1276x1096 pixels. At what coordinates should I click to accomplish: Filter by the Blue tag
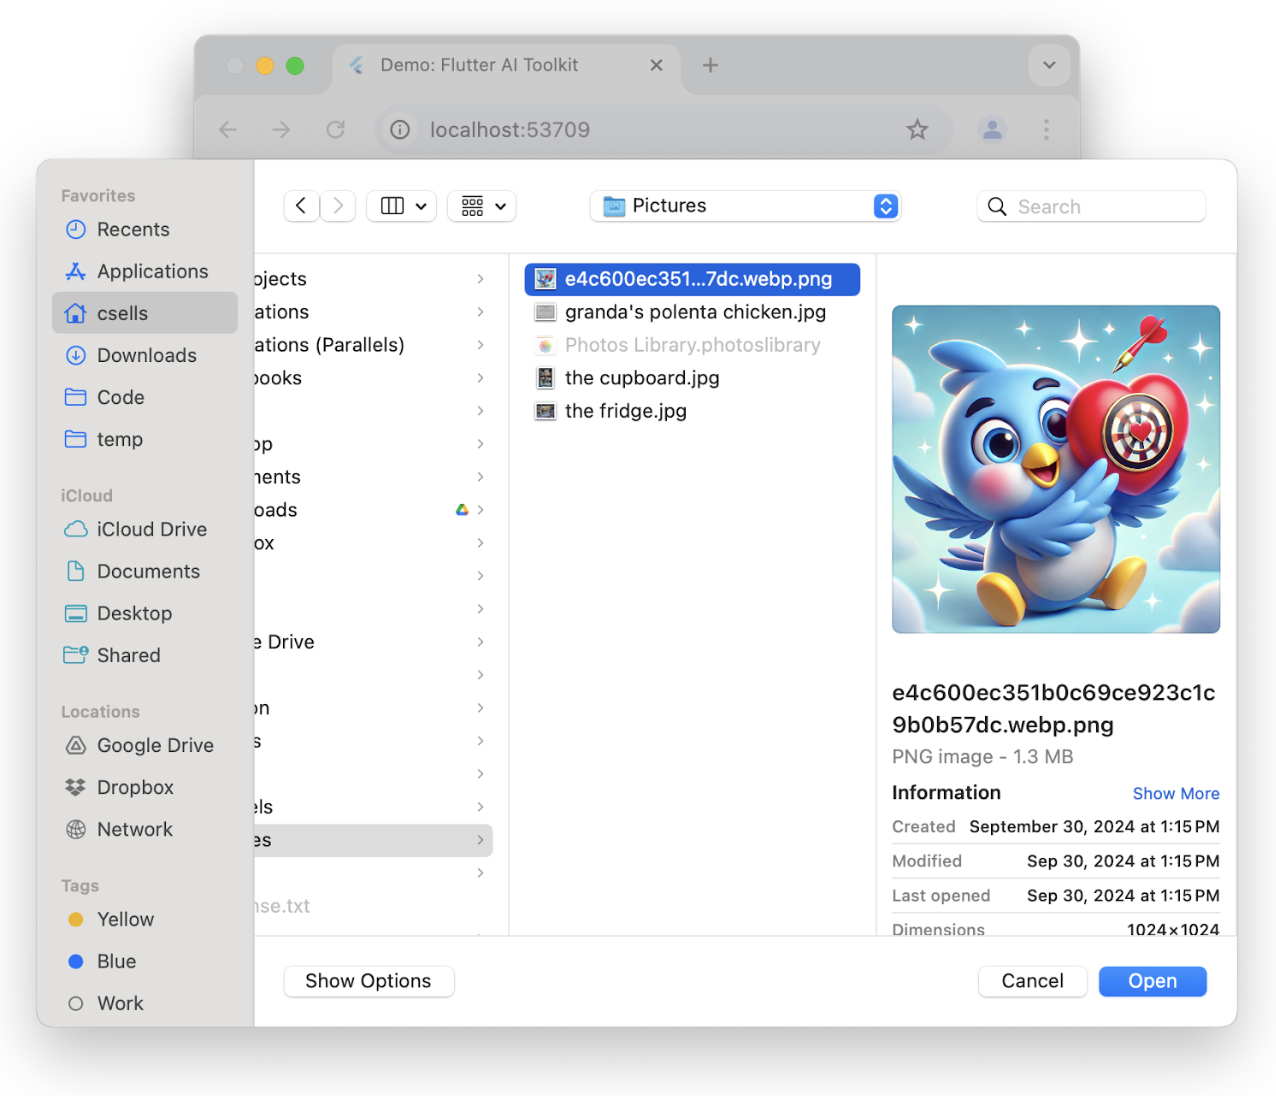[x=116, y=962]
